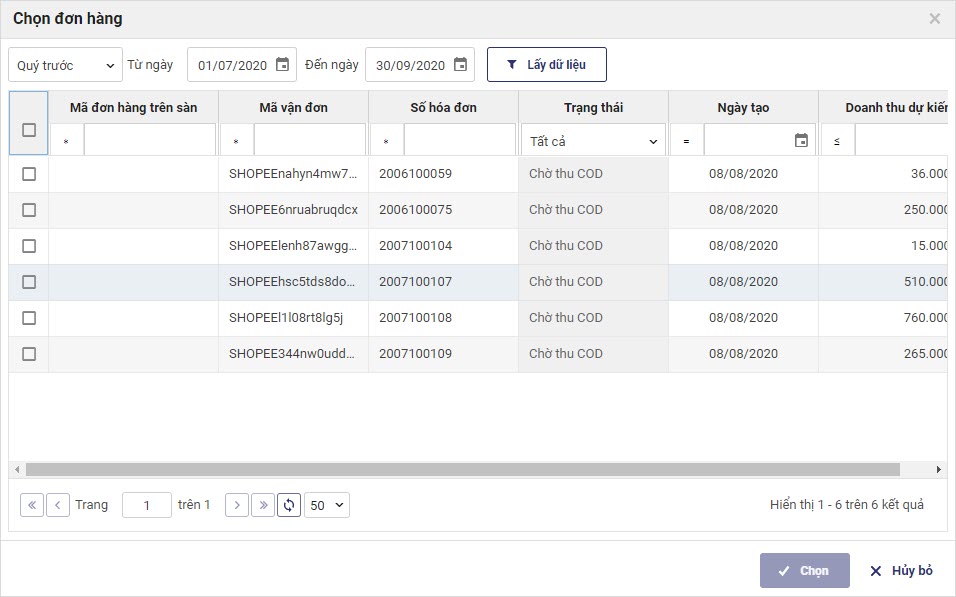This screenshot has height=597, width=956.
Task: Click the page number input field
Action: (147, 505)
